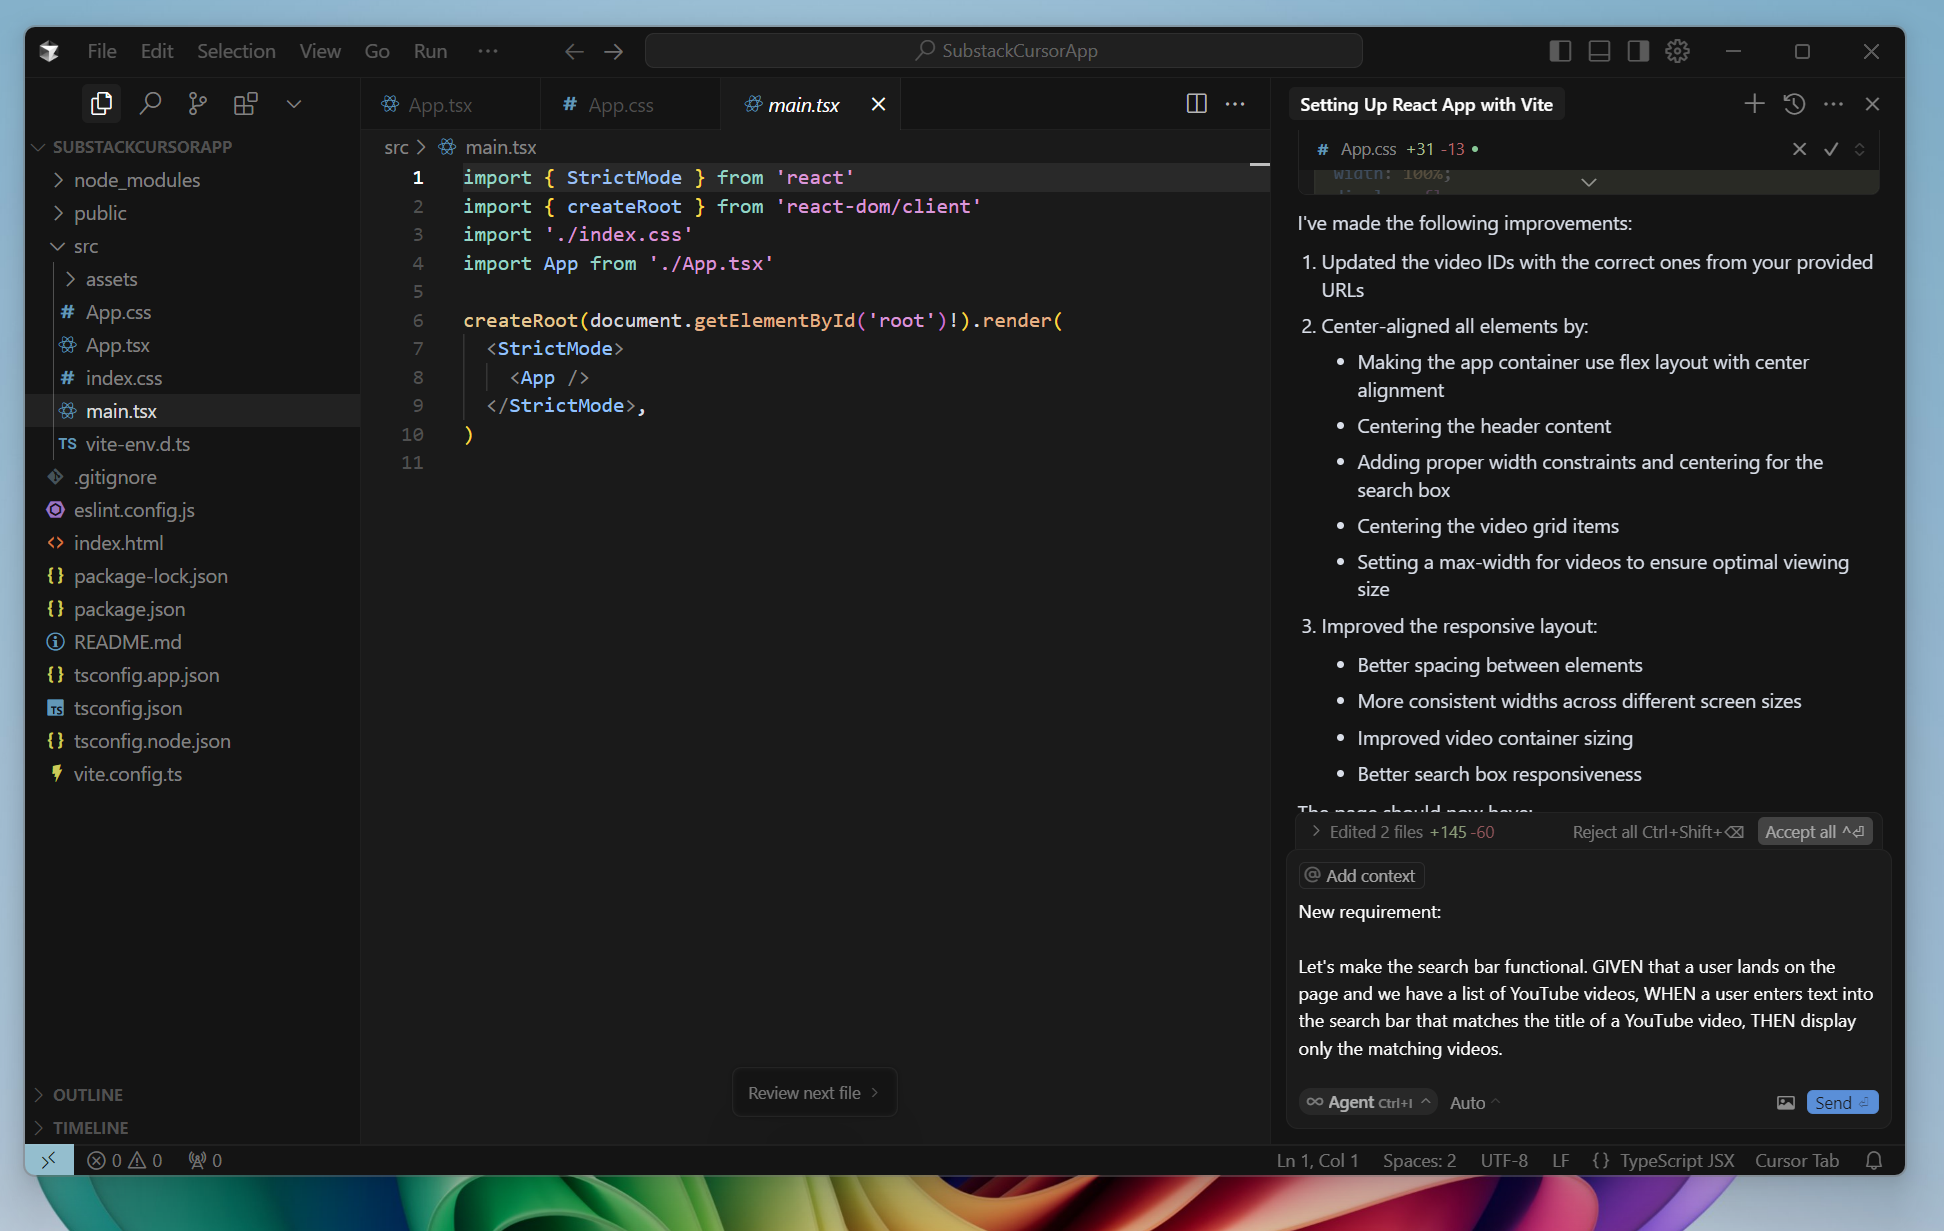Screen dimensions: 1944x1231
Task: Toggle AI pane layout icon
Action: (x=1638, y=51)
